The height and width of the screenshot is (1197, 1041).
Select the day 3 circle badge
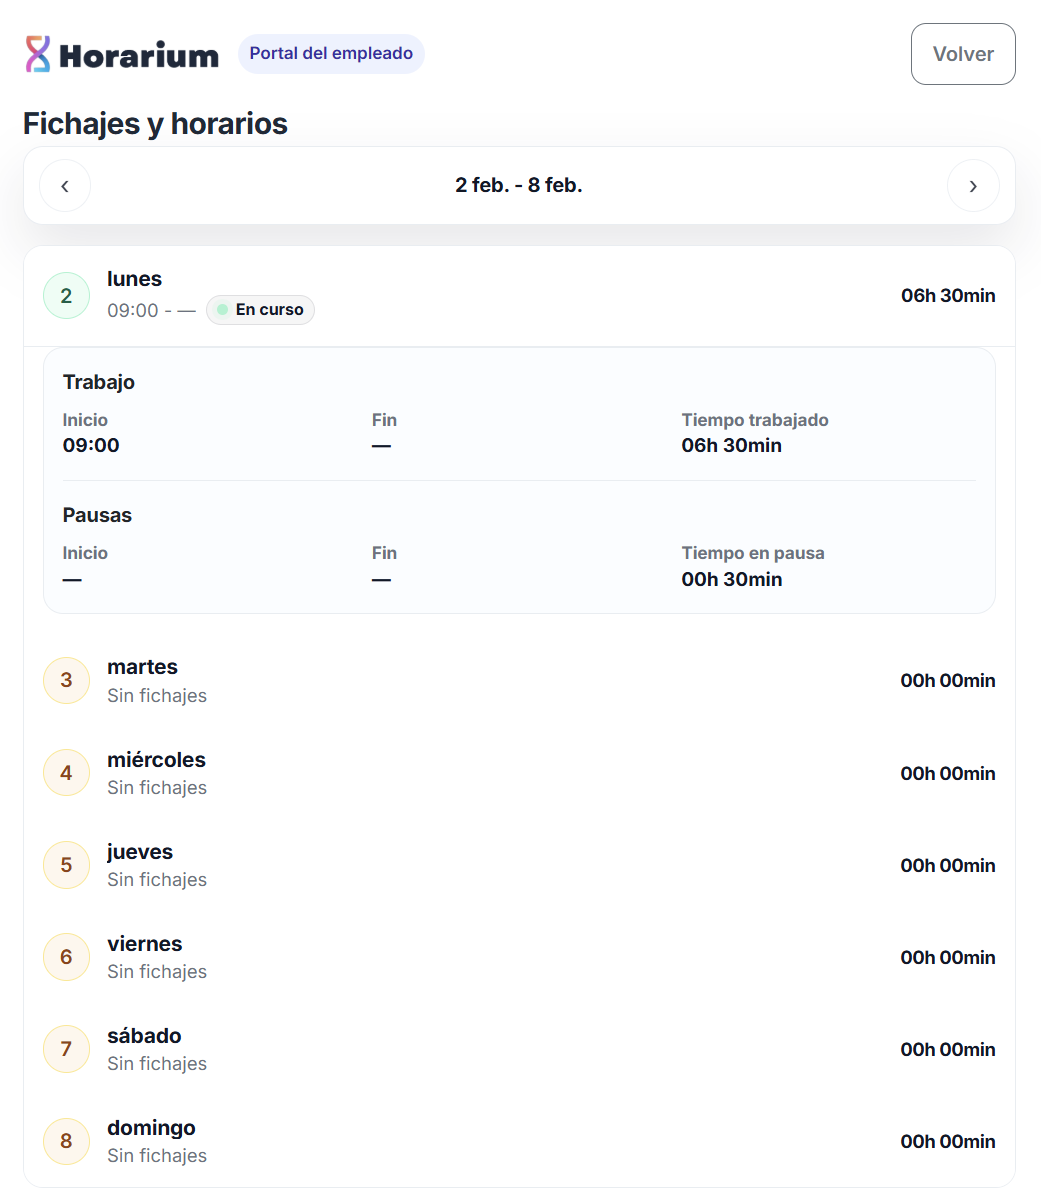(67, 681)
